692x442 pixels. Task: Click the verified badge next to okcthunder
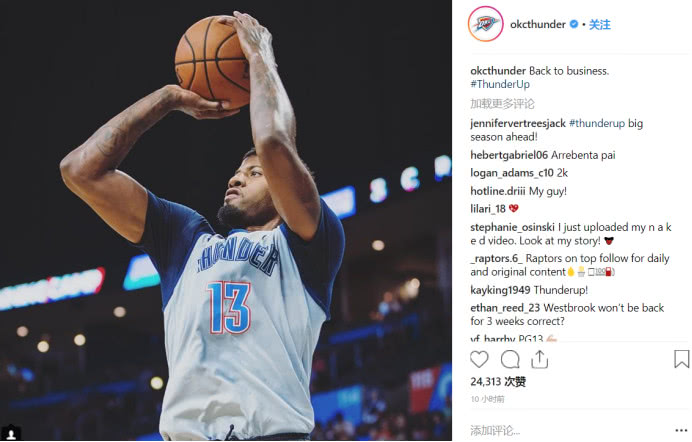tap(574, 24)
